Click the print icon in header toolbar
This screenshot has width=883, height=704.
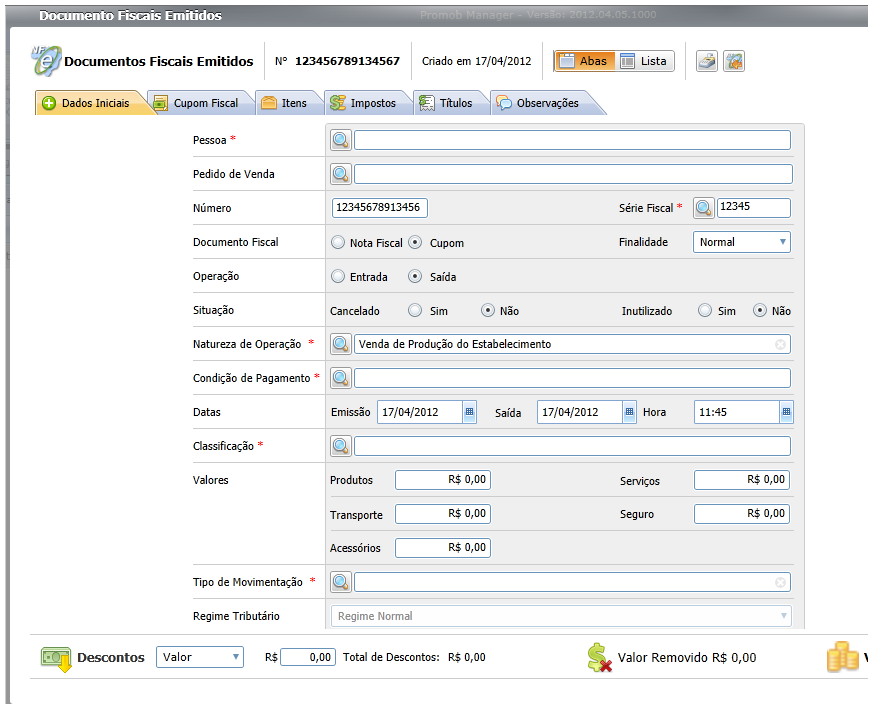click(x=707, y=61)
